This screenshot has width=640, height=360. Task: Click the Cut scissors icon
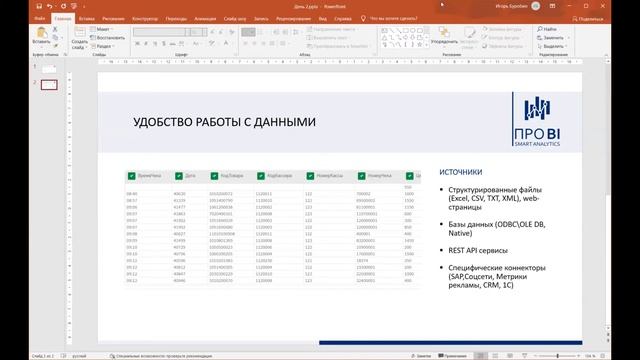55,29
